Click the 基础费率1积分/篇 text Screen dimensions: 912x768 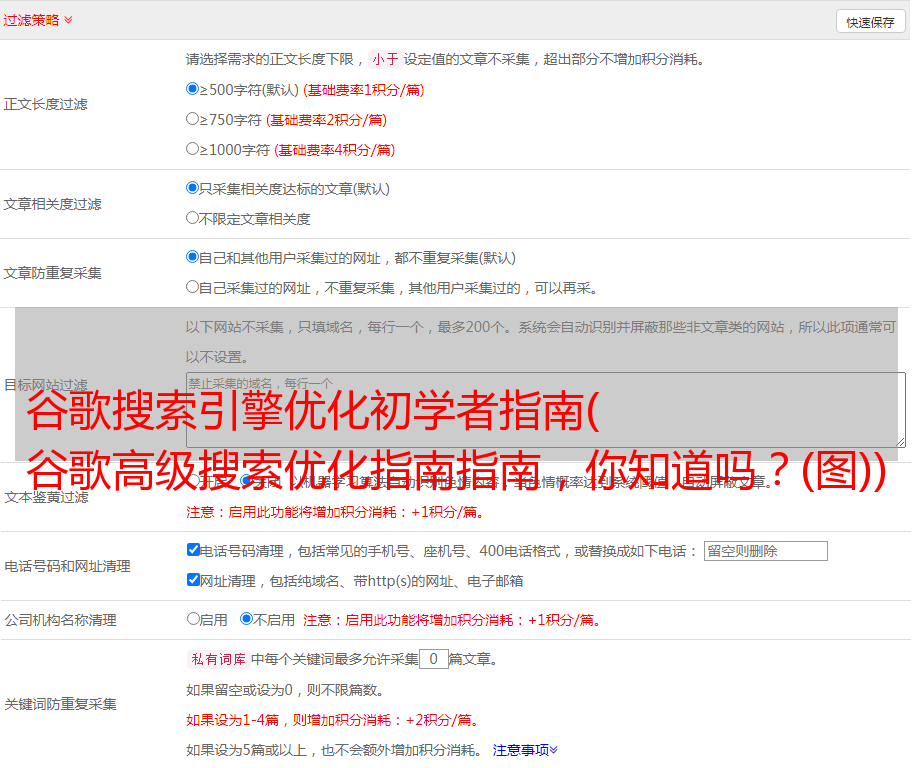(364, 90)
